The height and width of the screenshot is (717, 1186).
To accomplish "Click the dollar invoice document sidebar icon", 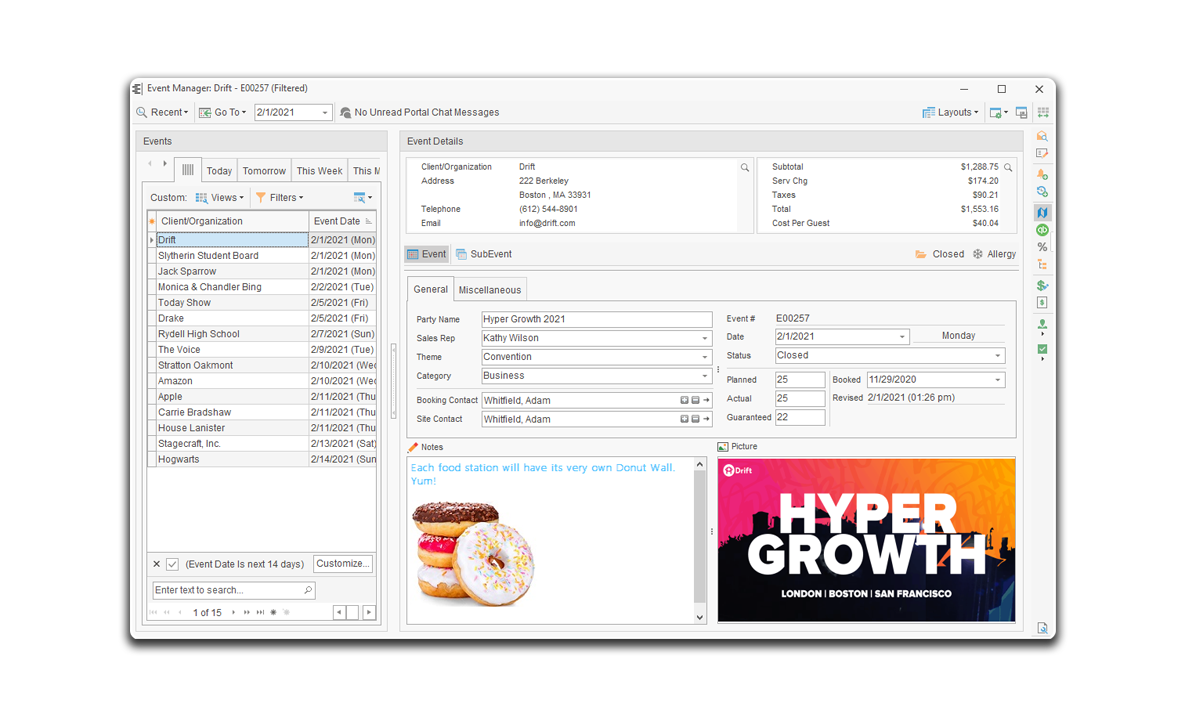I will (x=1042, y=303).
